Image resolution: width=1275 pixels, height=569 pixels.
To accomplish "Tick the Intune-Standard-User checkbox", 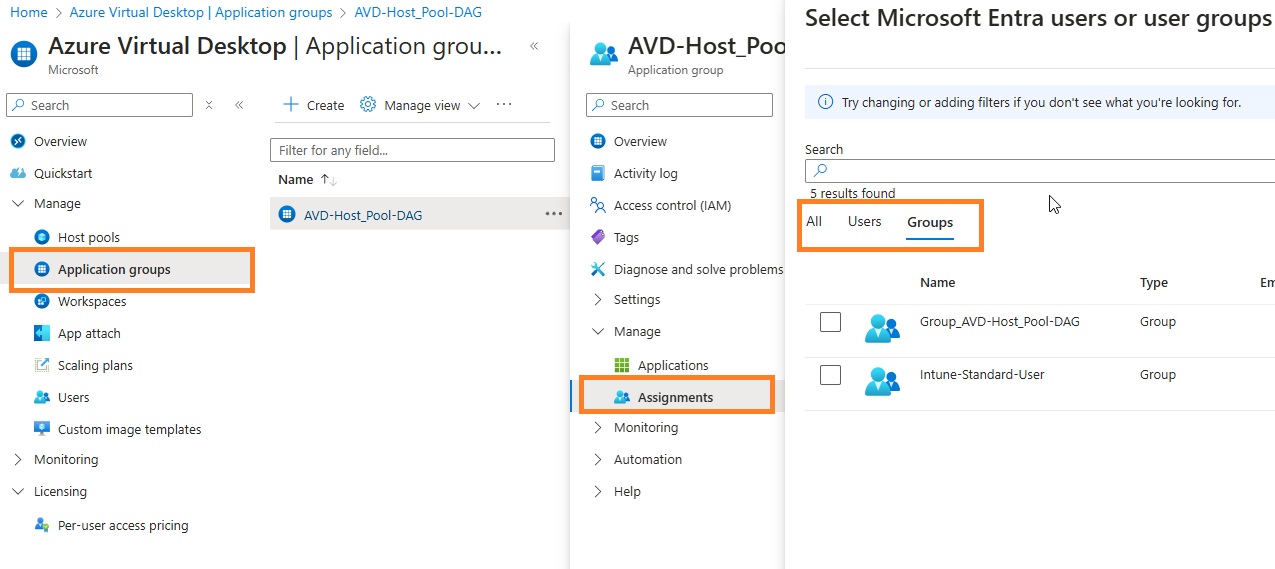I will click(830, 375).
